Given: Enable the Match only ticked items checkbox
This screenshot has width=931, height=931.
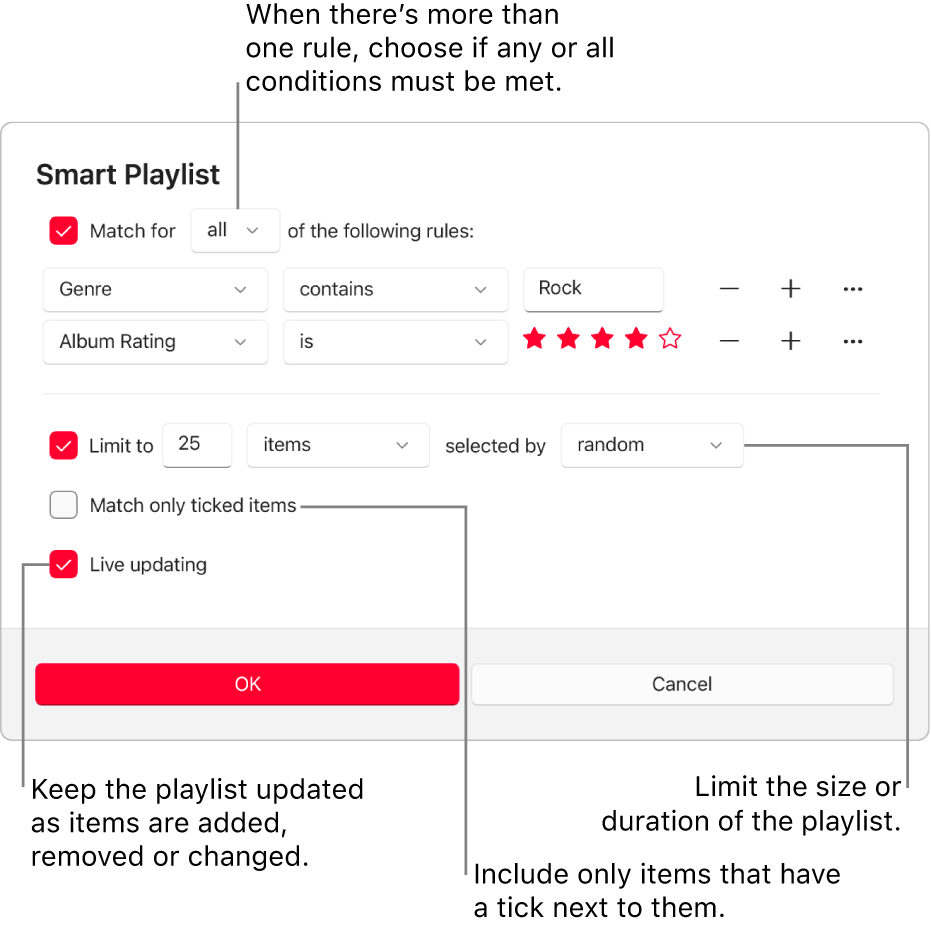Looking at the screenshot, I should (63, 505).
